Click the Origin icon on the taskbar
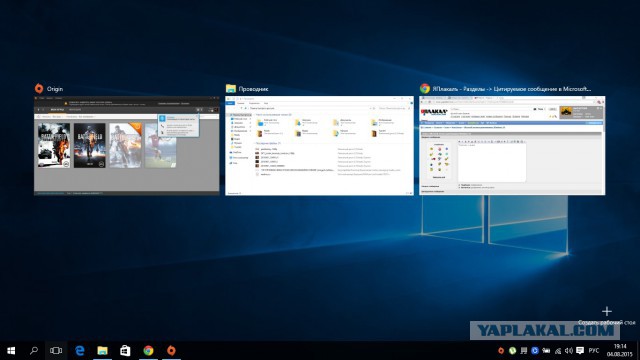The image size is (640, 360). 171,350
